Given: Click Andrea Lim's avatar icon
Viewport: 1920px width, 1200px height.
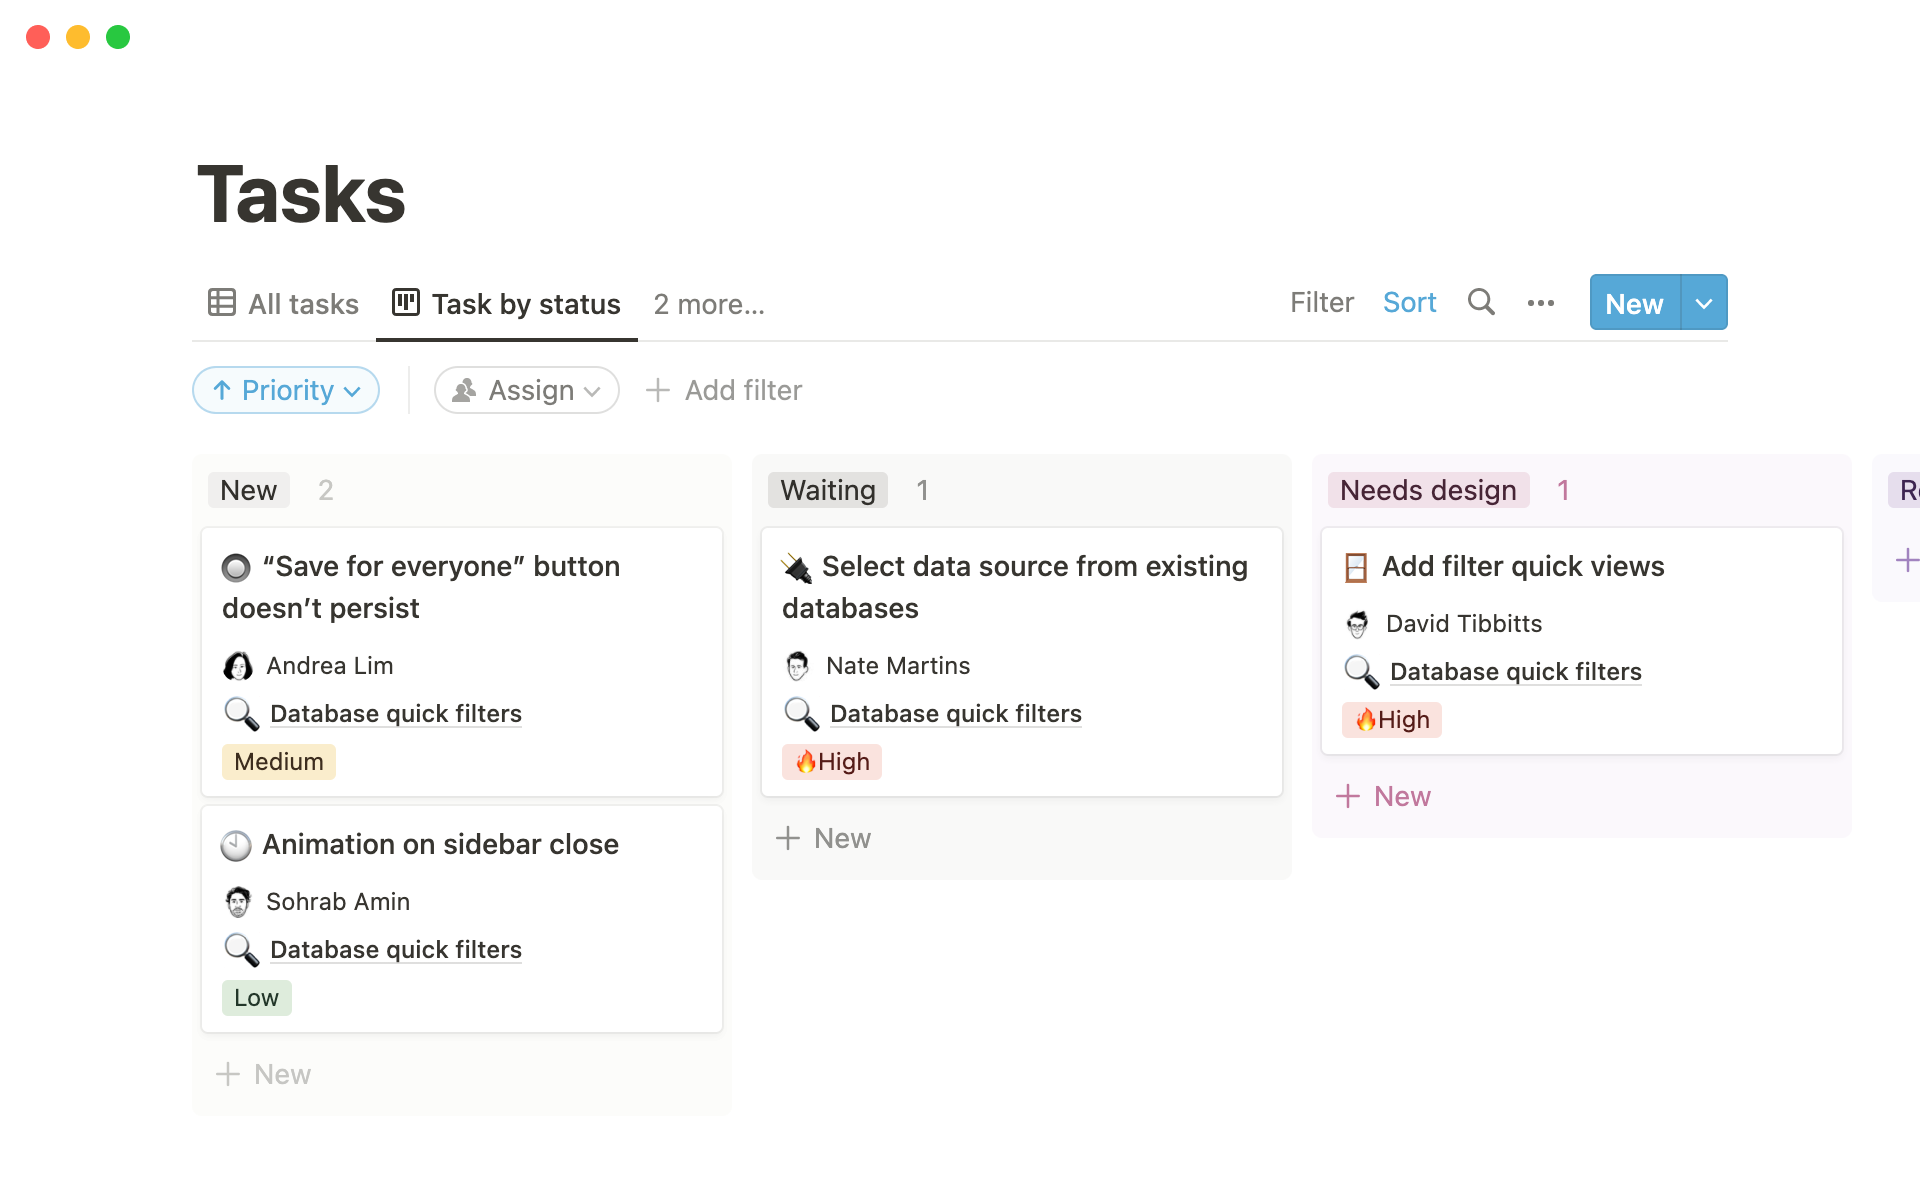Looking at the screenshot, I should [238, 666].
